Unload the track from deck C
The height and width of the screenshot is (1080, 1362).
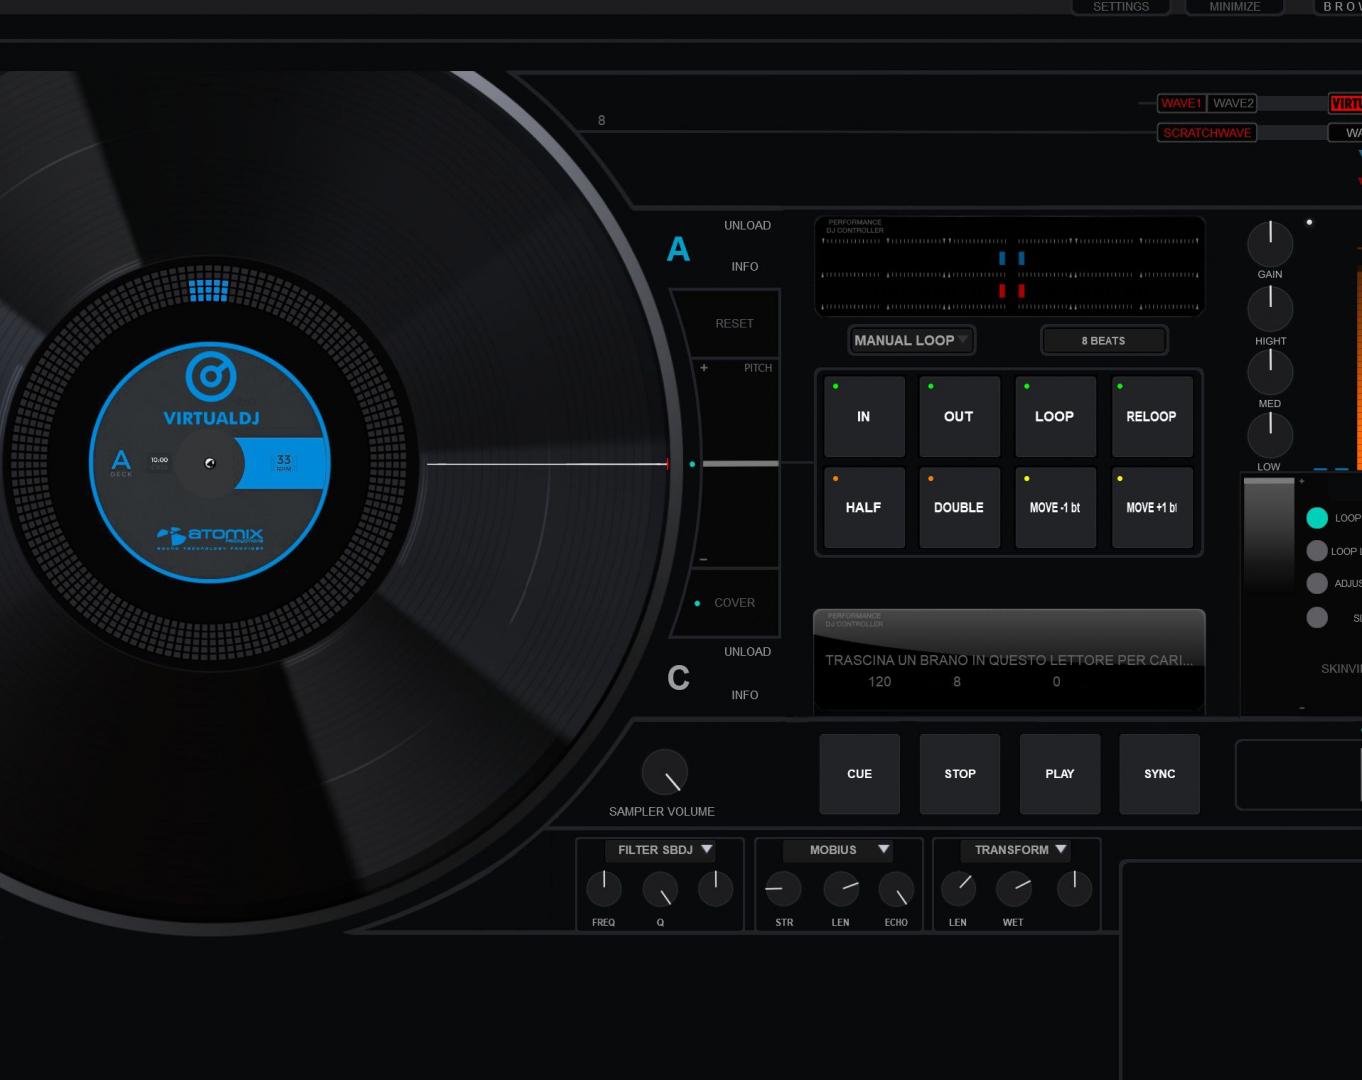point(747,652)
